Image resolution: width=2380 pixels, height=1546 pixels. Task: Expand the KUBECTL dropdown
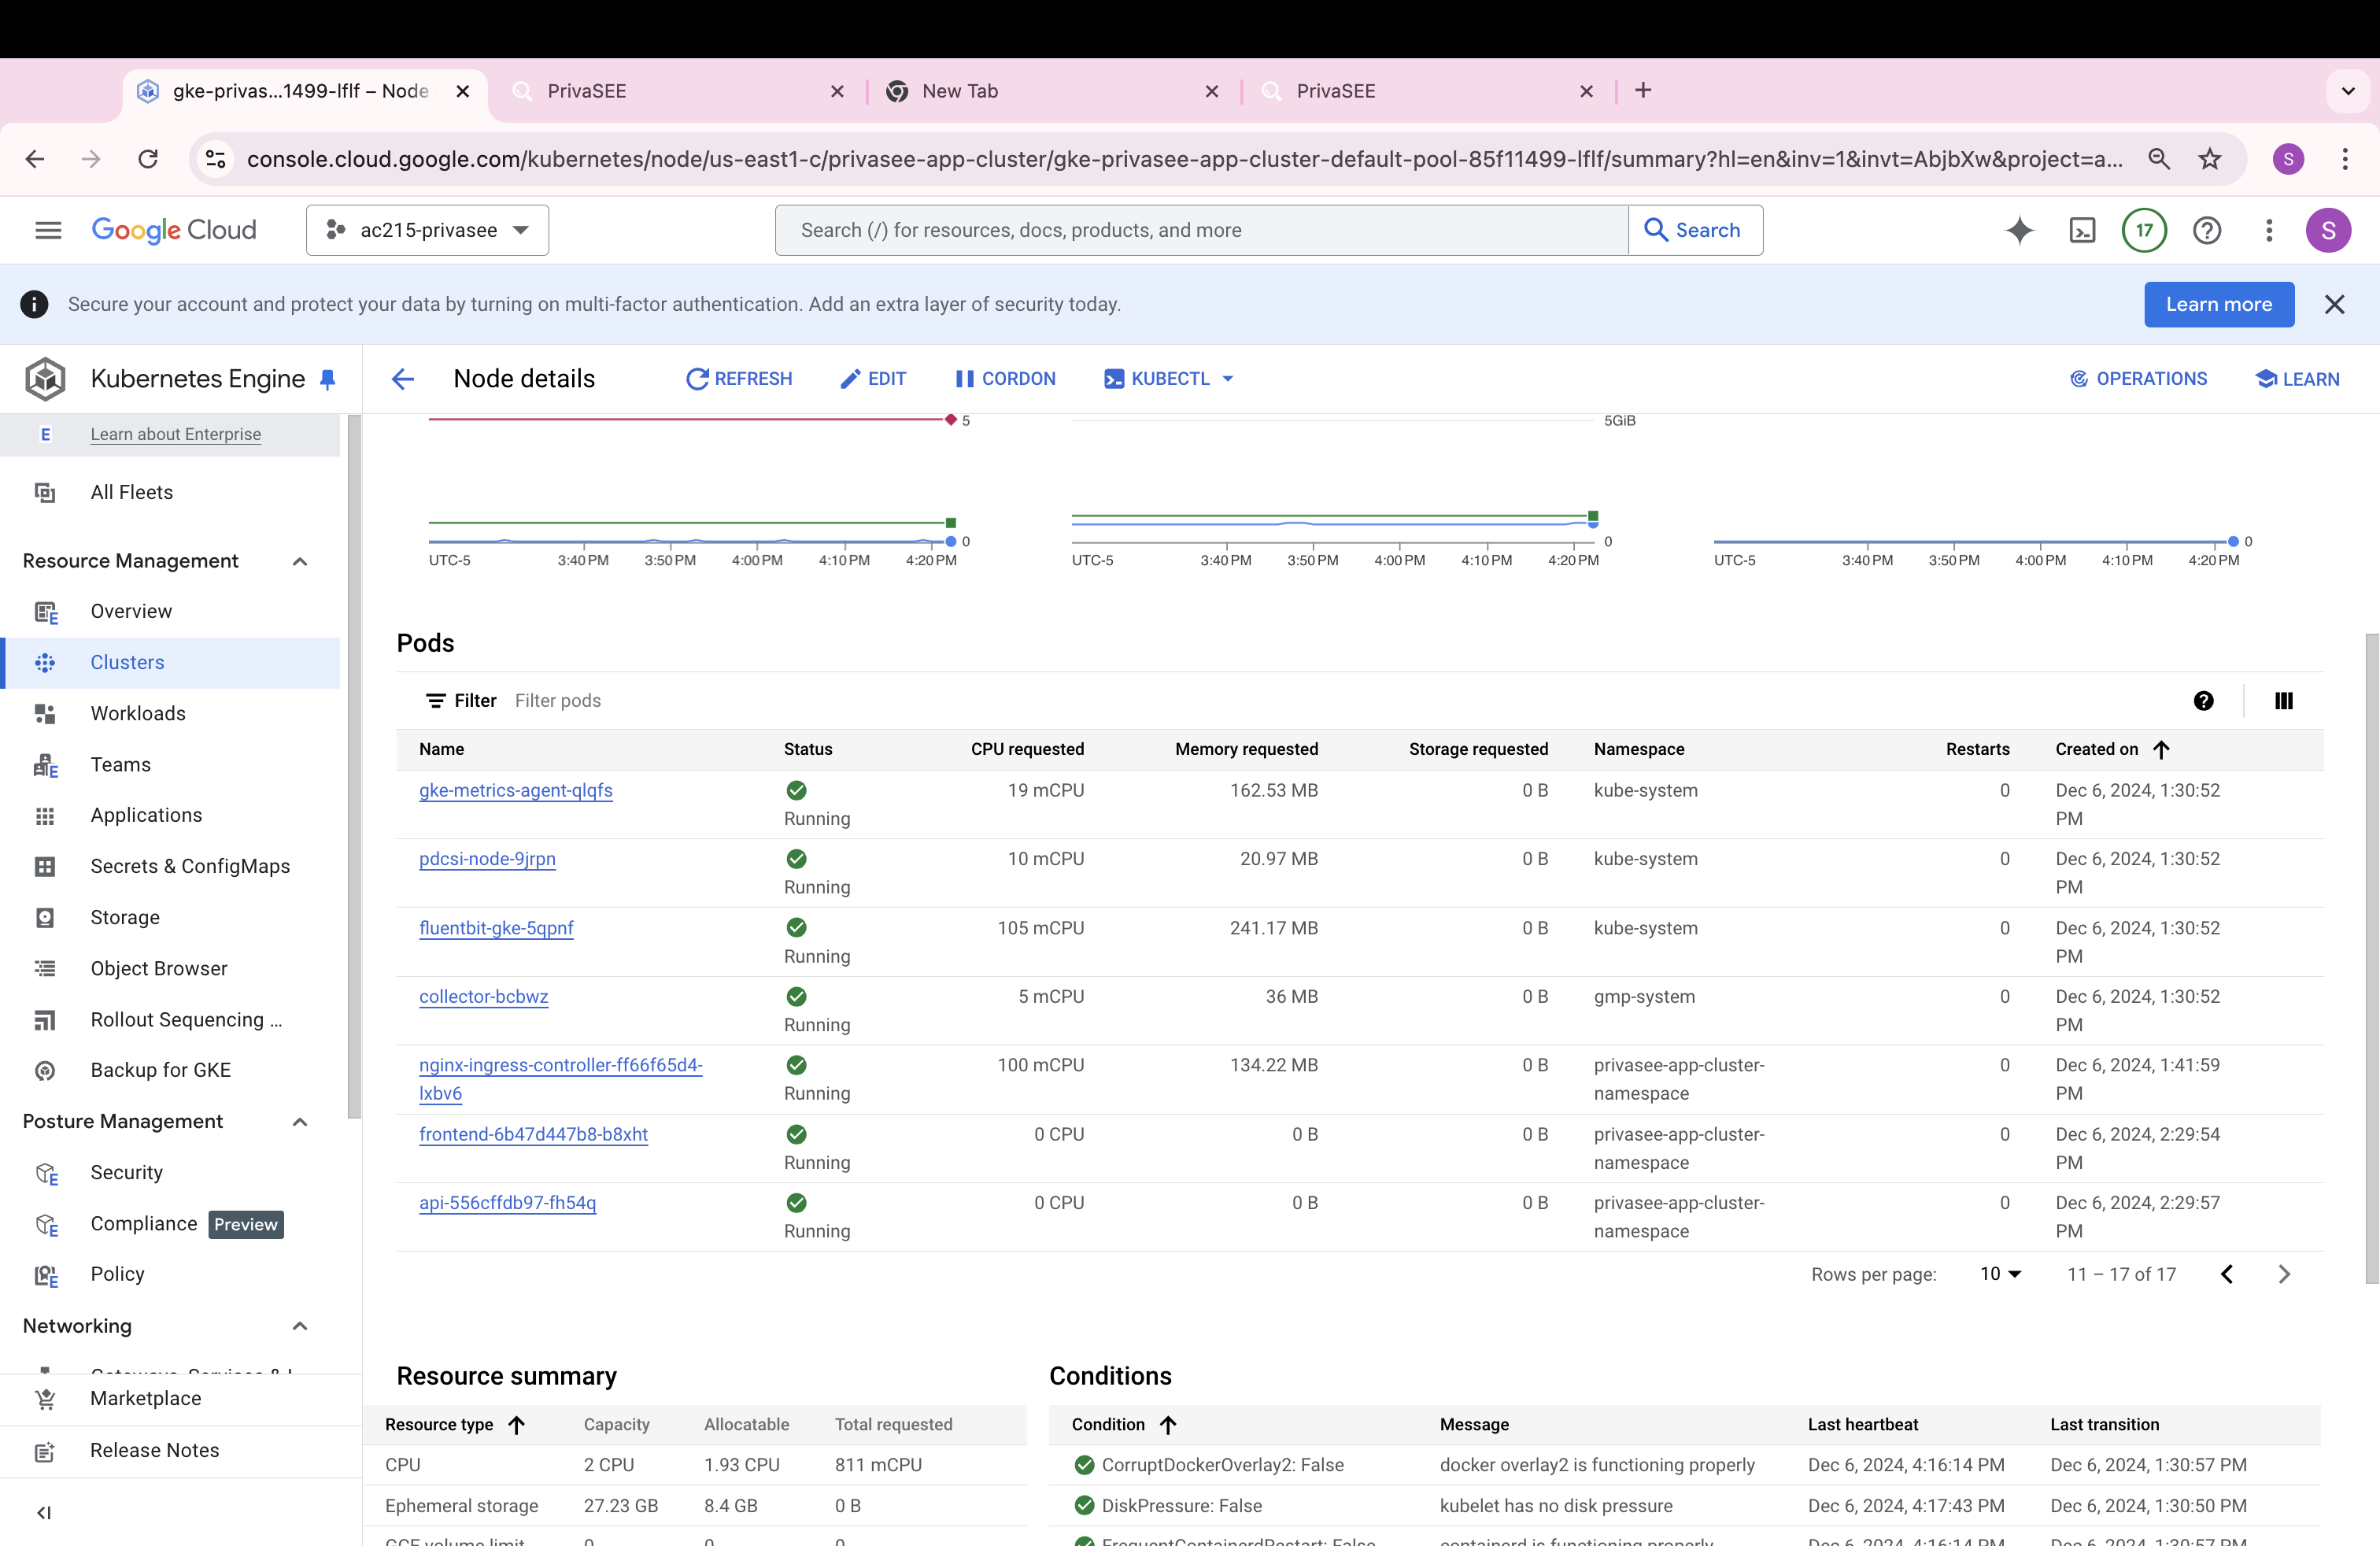1169,379
